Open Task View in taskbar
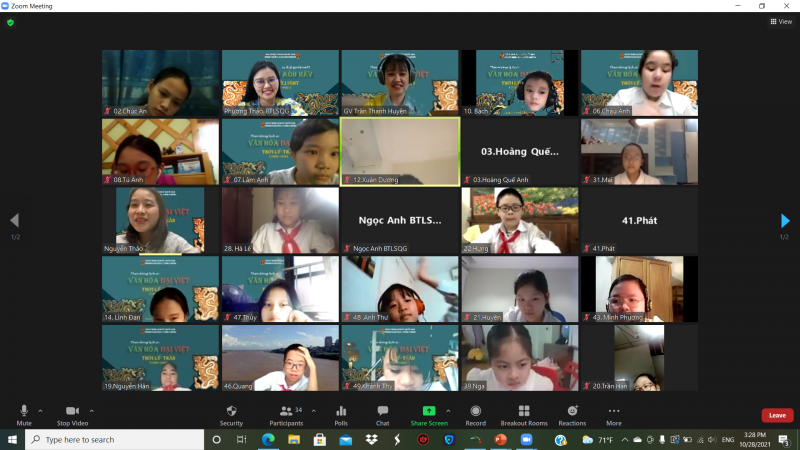Screen dimensions: 800x450 [x=242, y=439]
